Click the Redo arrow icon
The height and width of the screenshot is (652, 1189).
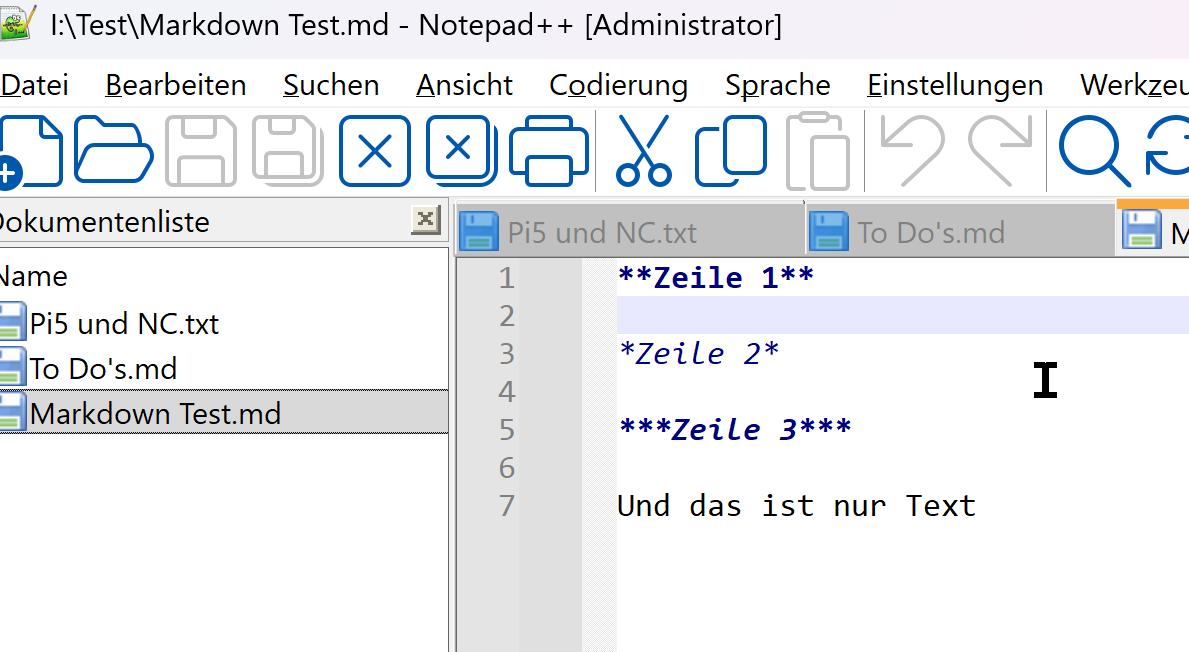coord(1000,151)
